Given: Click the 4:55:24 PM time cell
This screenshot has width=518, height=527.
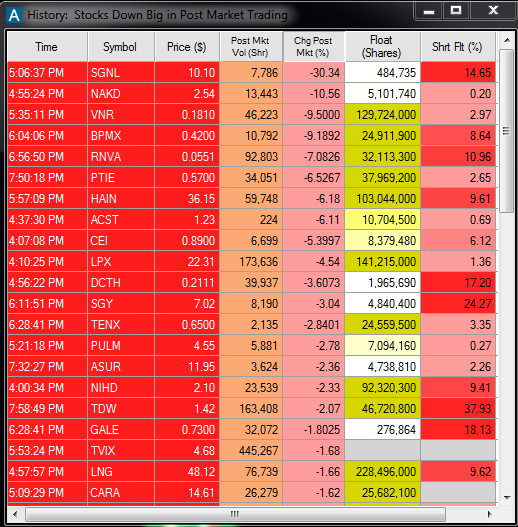Looking at the screenshot, I should pyautogui.click(x=47, y=93).
